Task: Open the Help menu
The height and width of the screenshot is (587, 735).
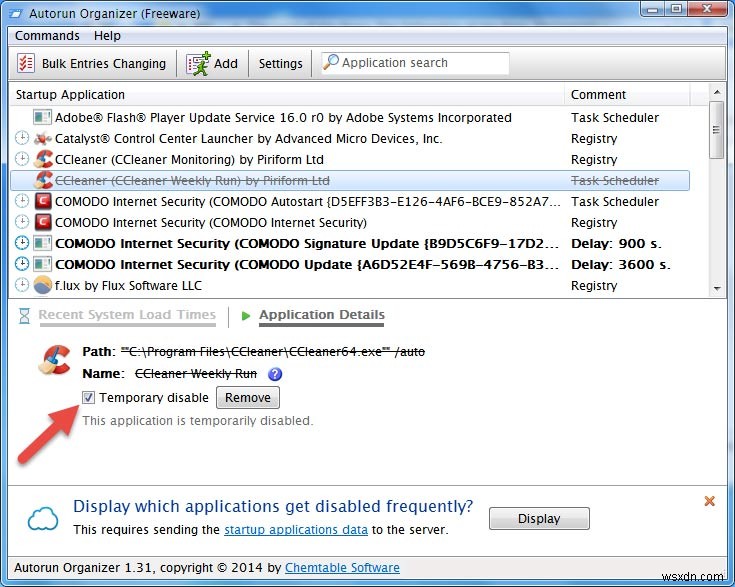Action: click(x=107, y=36)
